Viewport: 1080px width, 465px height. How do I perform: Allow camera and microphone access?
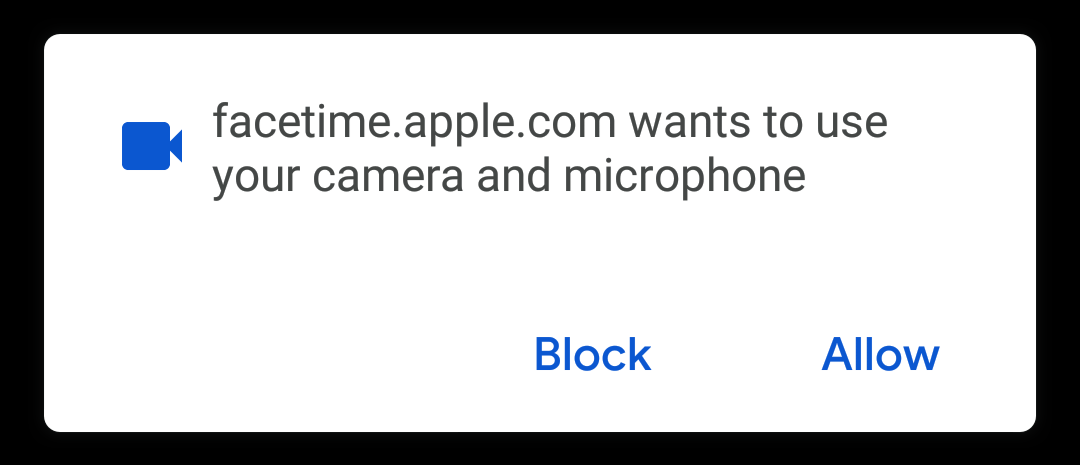(880, 355)
